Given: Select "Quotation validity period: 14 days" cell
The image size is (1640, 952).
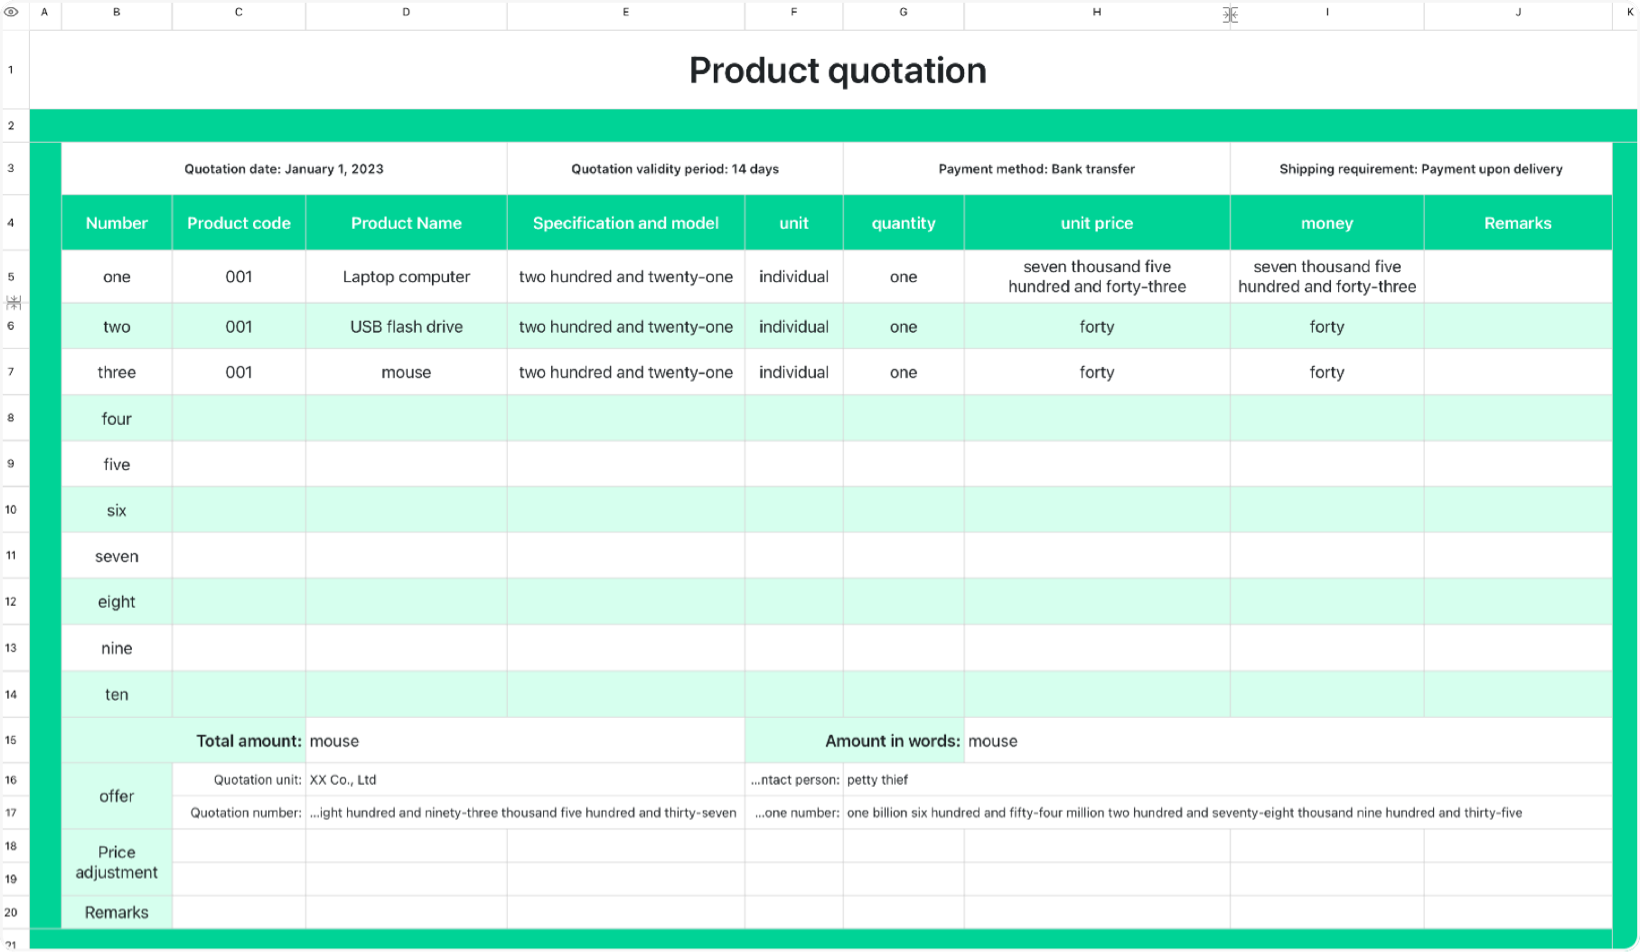Looking at the screenshot, I should tap(675, 169).
